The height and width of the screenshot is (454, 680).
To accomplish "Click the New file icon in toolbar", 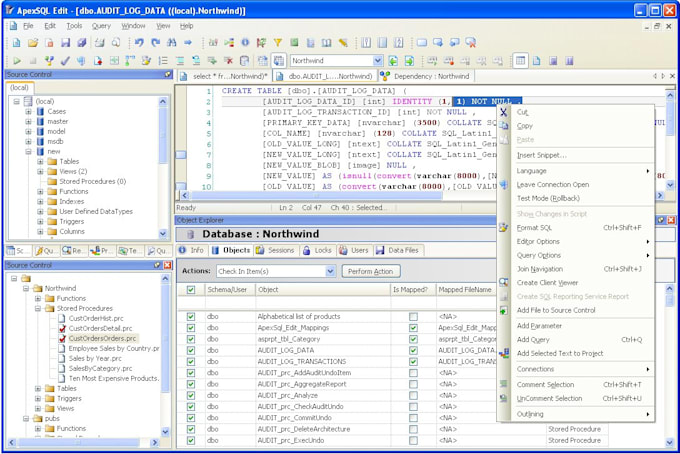I will (15, 43).
